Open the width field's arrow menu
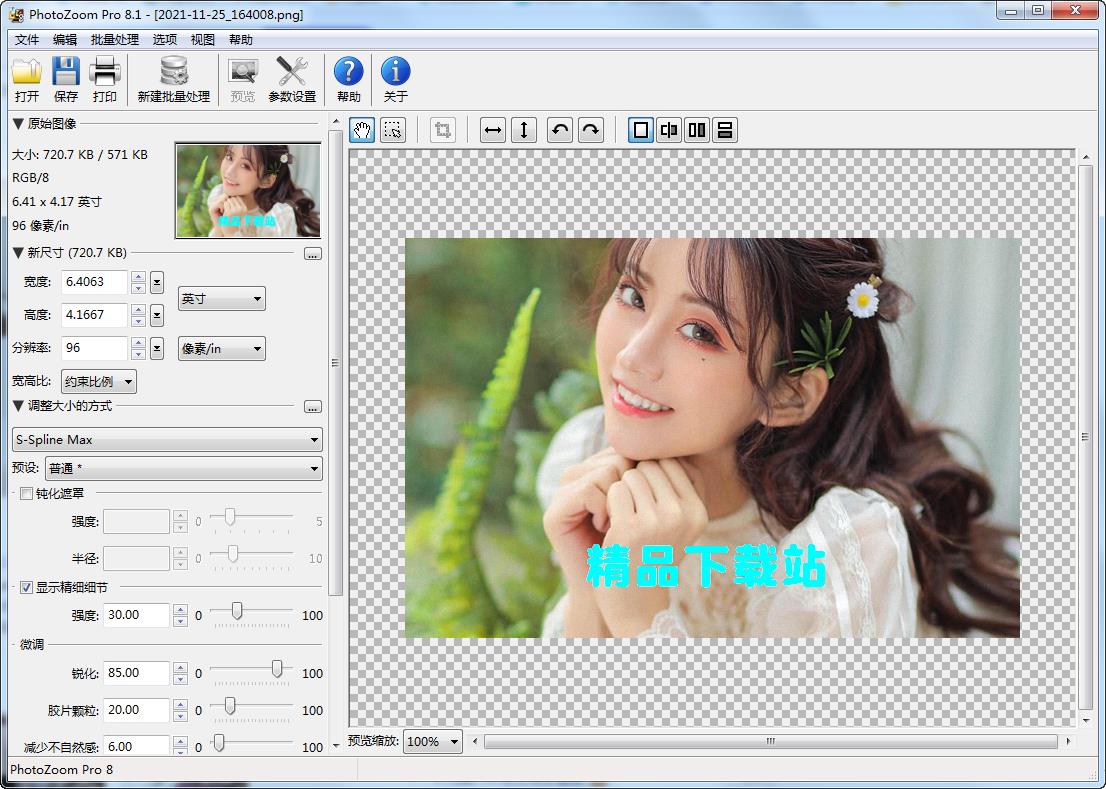The width and height of the screenshot is (1106, 789). 157,282
